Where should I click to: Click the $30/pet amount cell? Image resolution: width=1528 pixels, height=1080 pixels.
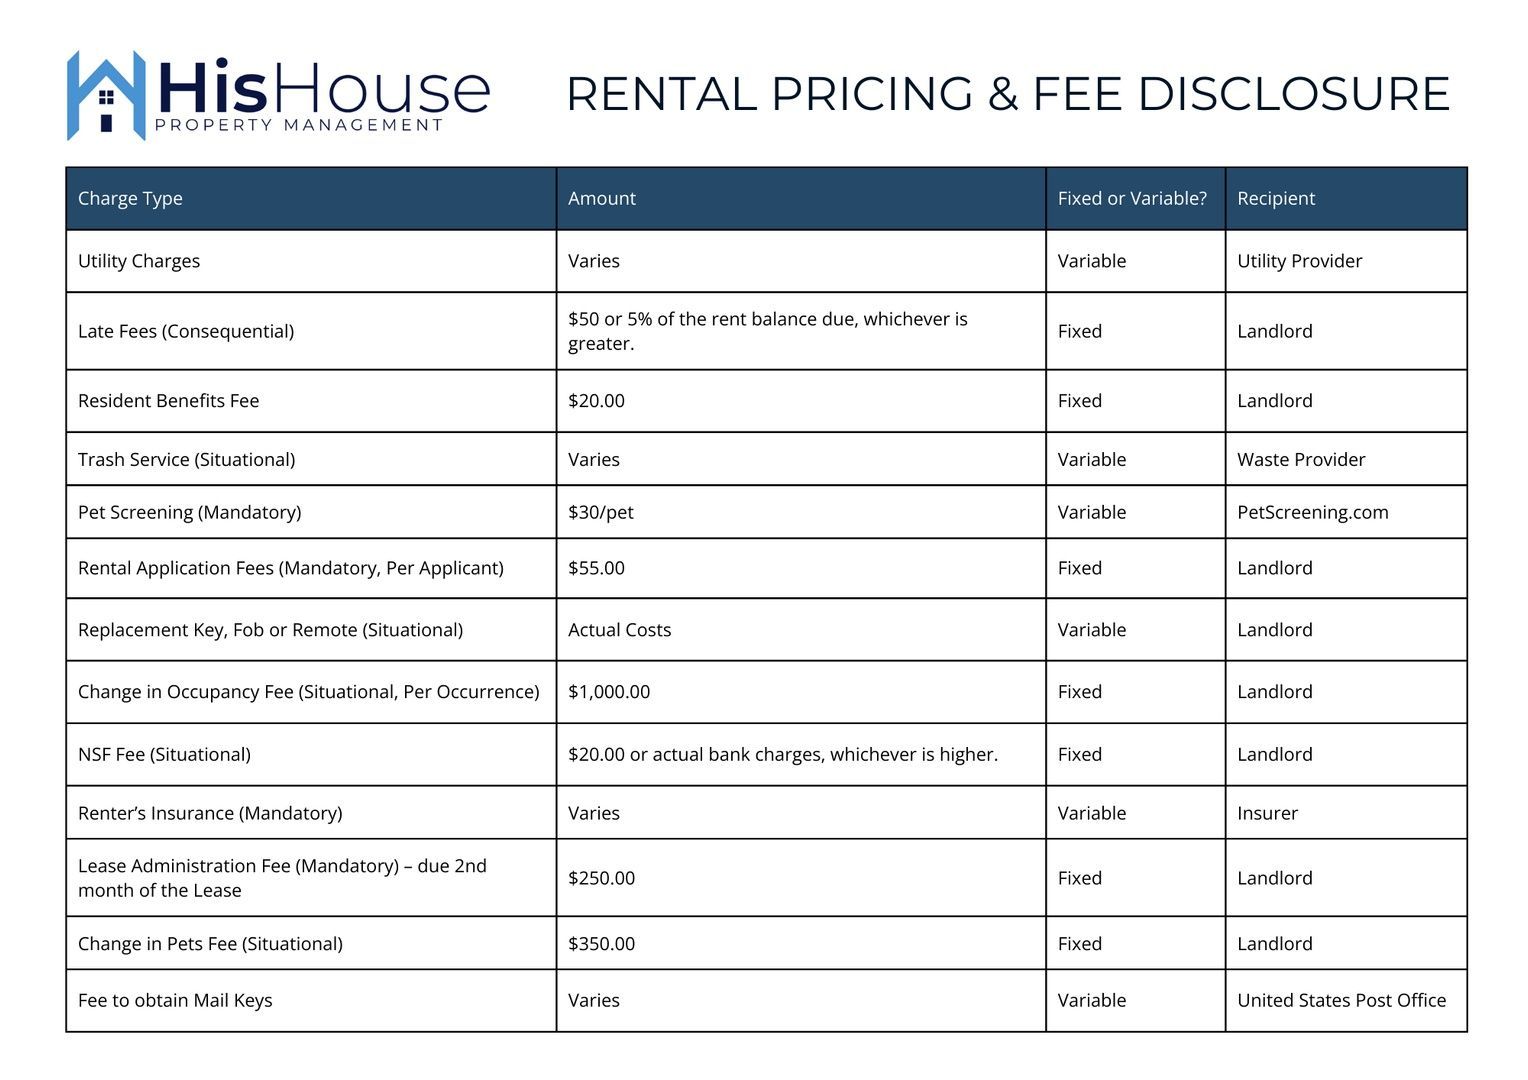600,512
